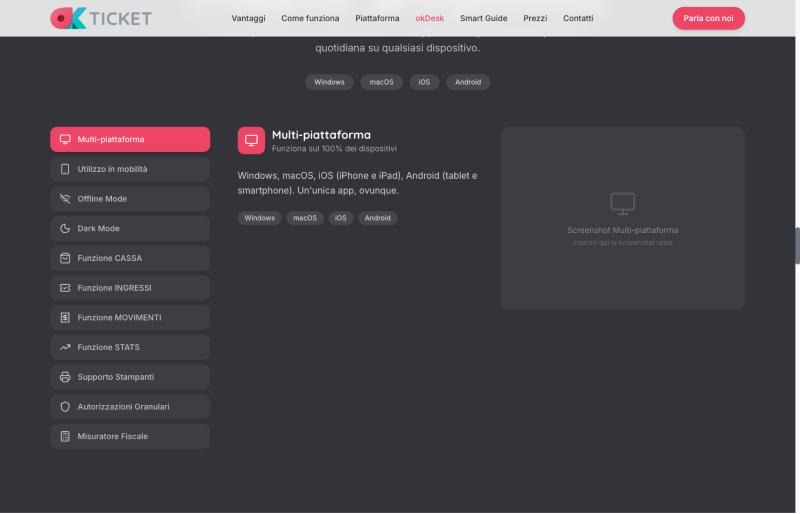Image resolution: width=800 pixels, height=514 pixels.
Task: Click the ticket icon beside Funzione INGRESSI
Action: pos(65,288)
